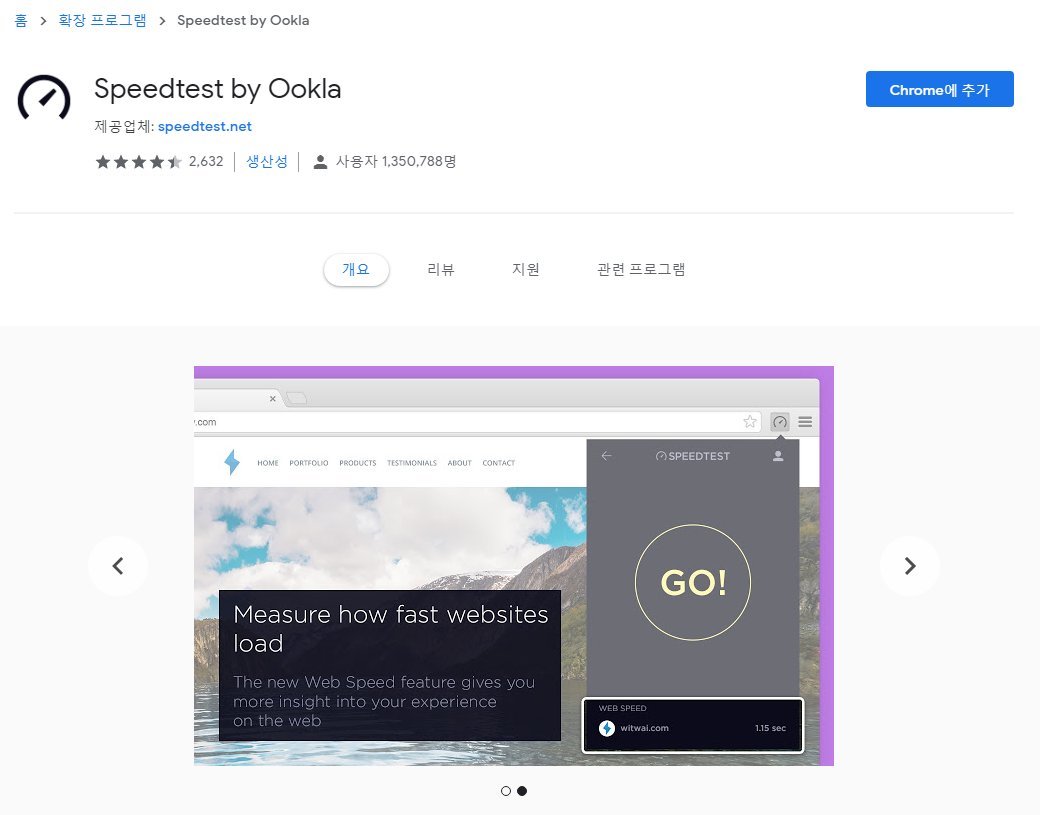Click the address bar in screenshot browser
This screenshot has width=1040, height=815.
coord(478,422)
